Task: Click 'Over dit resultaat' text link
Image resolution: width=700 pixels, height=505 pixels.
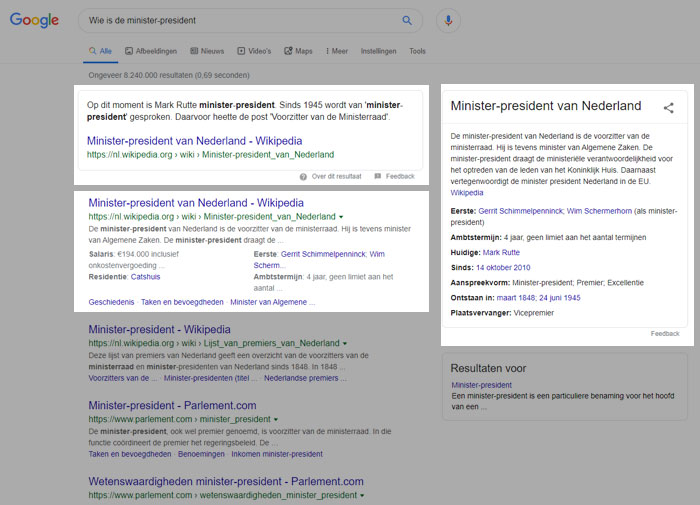Action: pyautogui.click(x=337, y=176)
